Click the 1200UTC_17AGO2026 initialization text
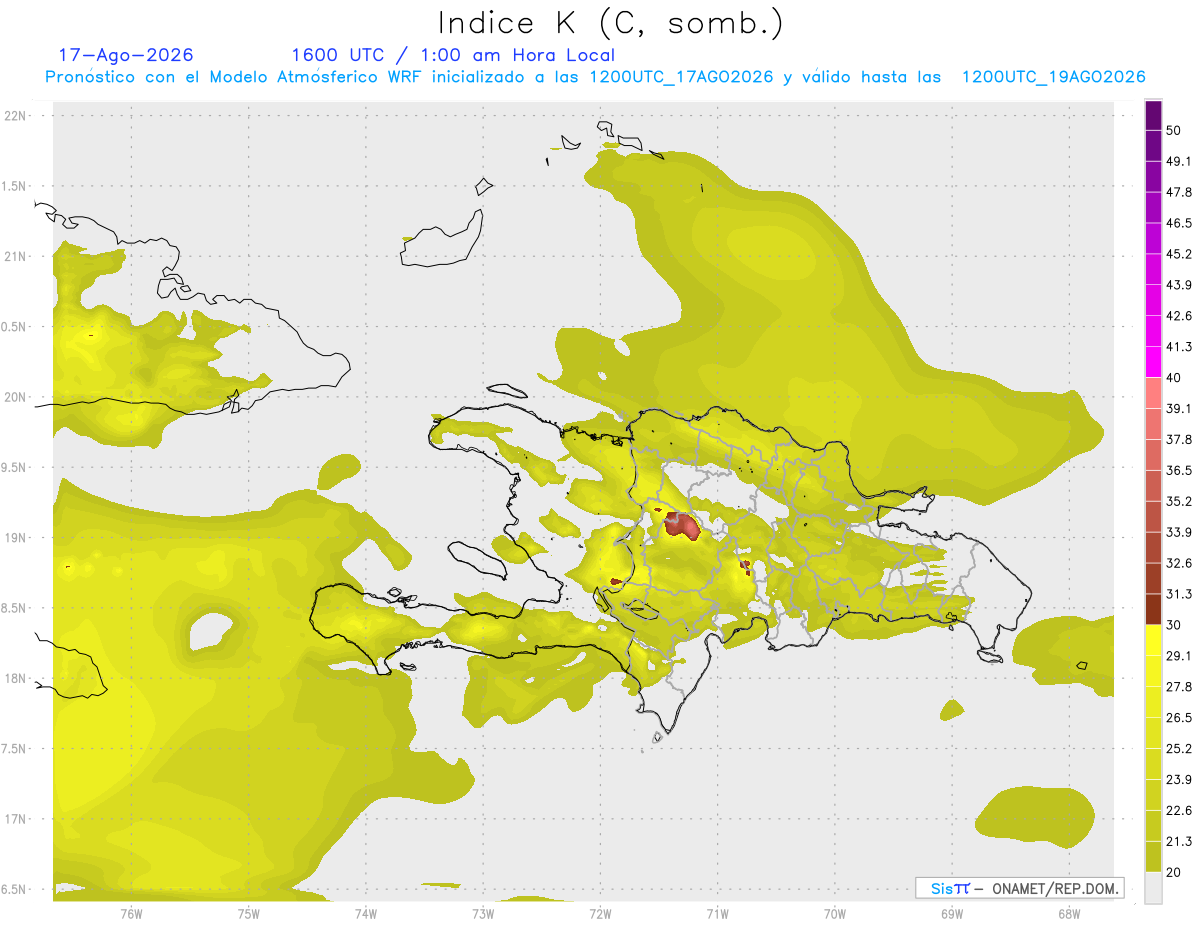The width and height of the screenshot is (1200, 927). coord(682,77)
